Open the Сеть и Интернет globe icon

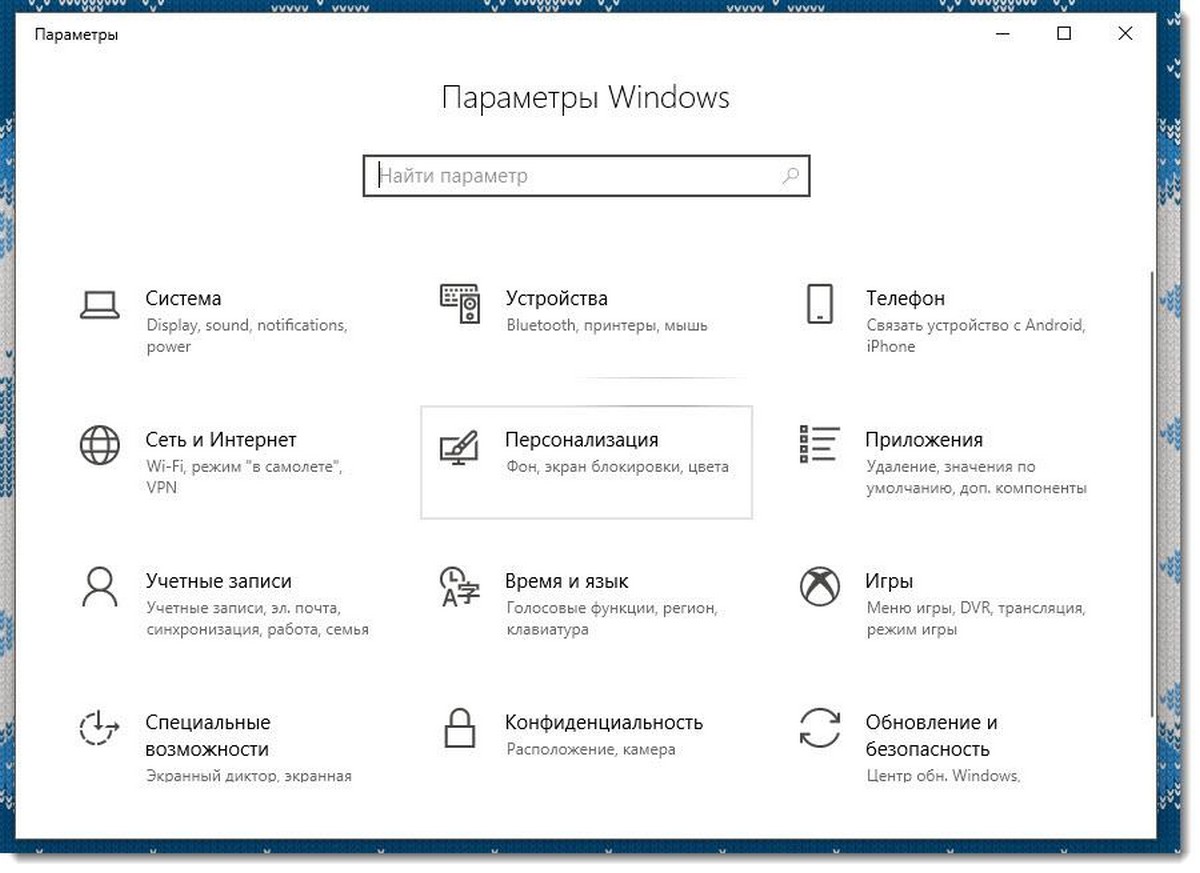[100, 445]
